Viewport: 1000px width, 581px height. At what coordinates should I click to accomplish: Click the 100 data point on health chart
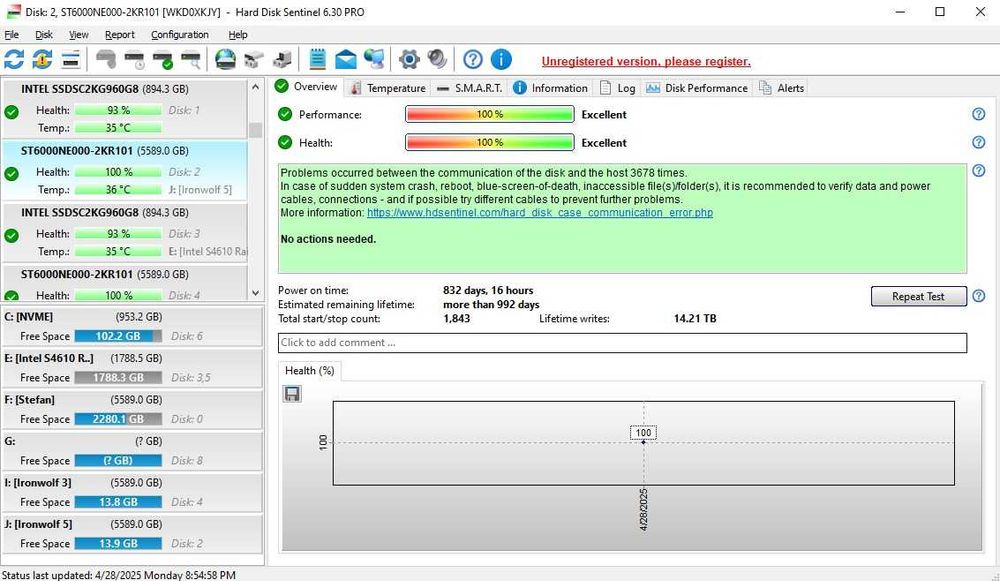(x=643, y=442)
